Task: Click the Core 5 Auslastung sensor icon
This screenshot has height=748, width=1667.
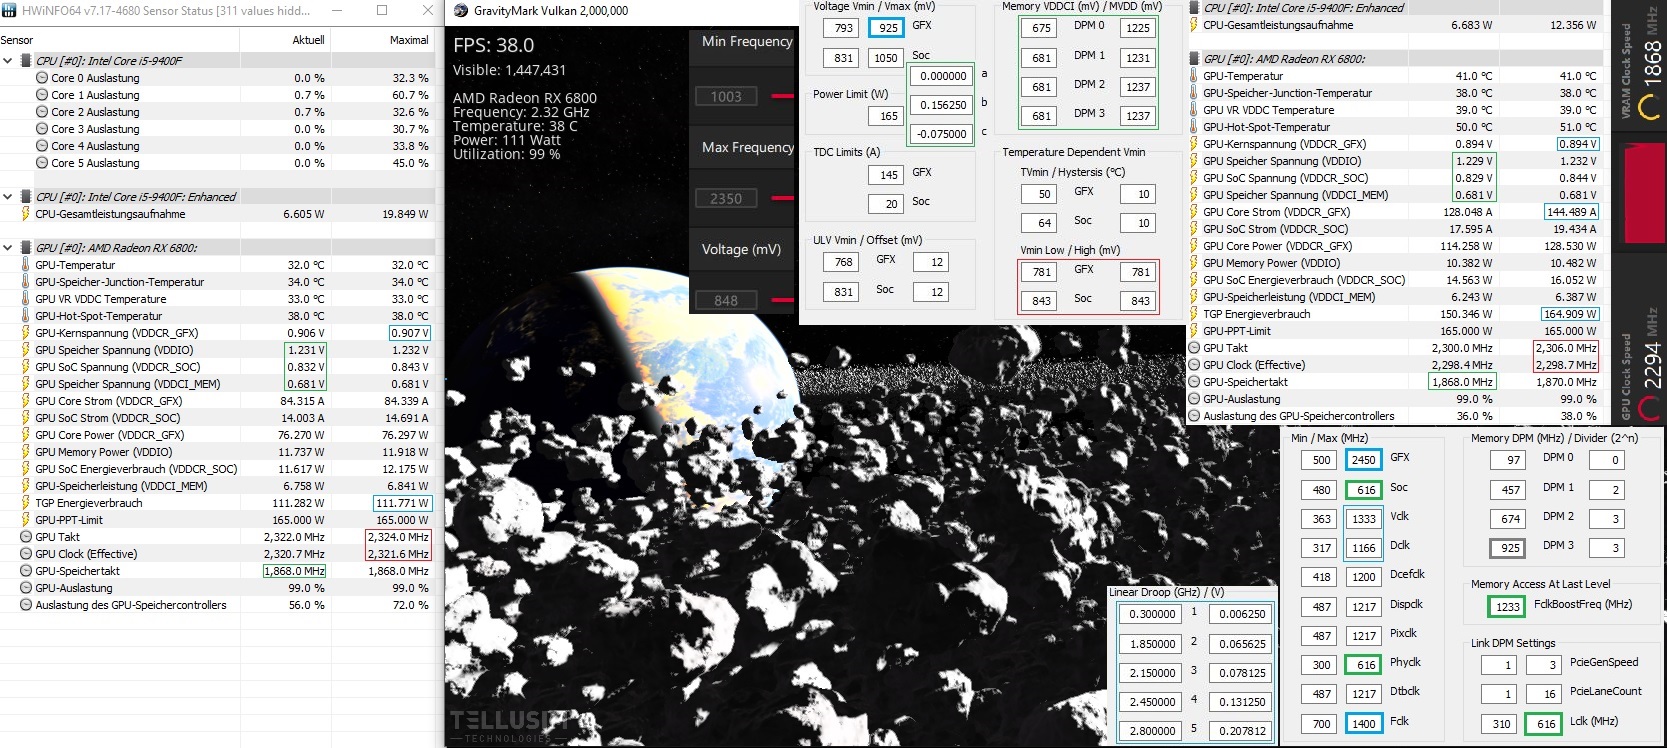Action: coord(42,163)
